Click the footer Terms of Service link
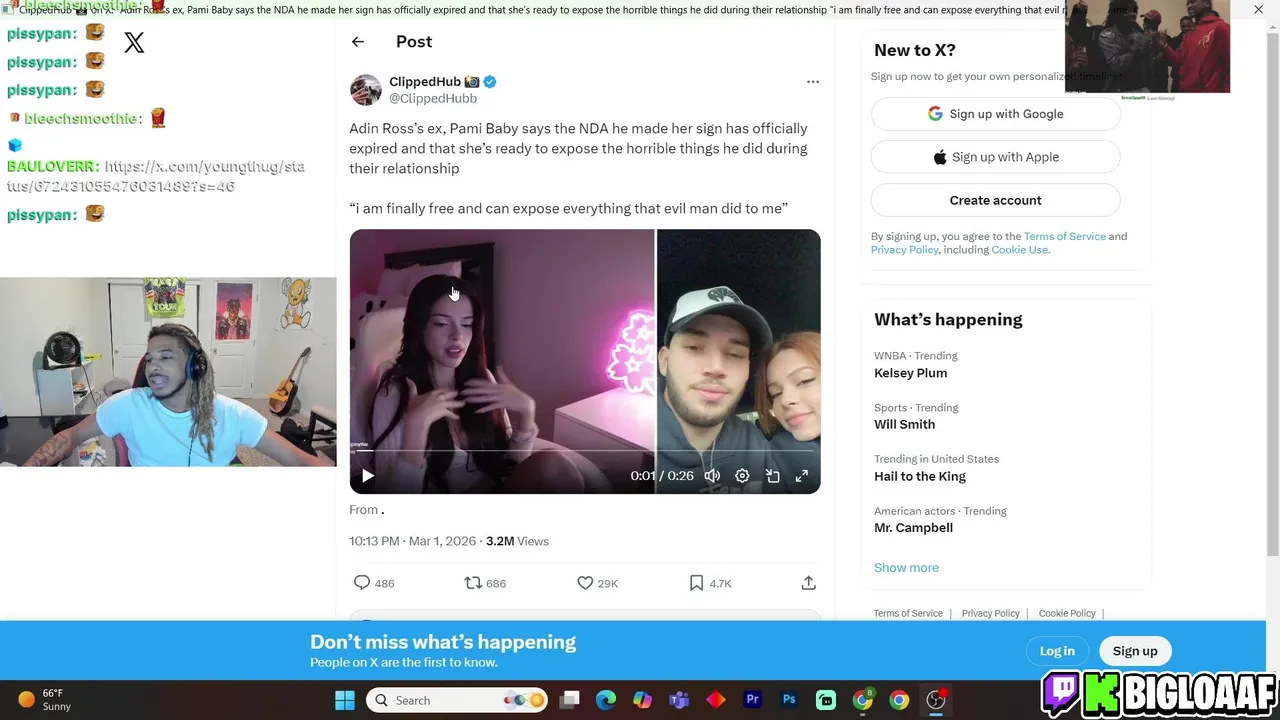Viewport: 1280px width, 720px height. pyautogui.click(x=908, y=613)
